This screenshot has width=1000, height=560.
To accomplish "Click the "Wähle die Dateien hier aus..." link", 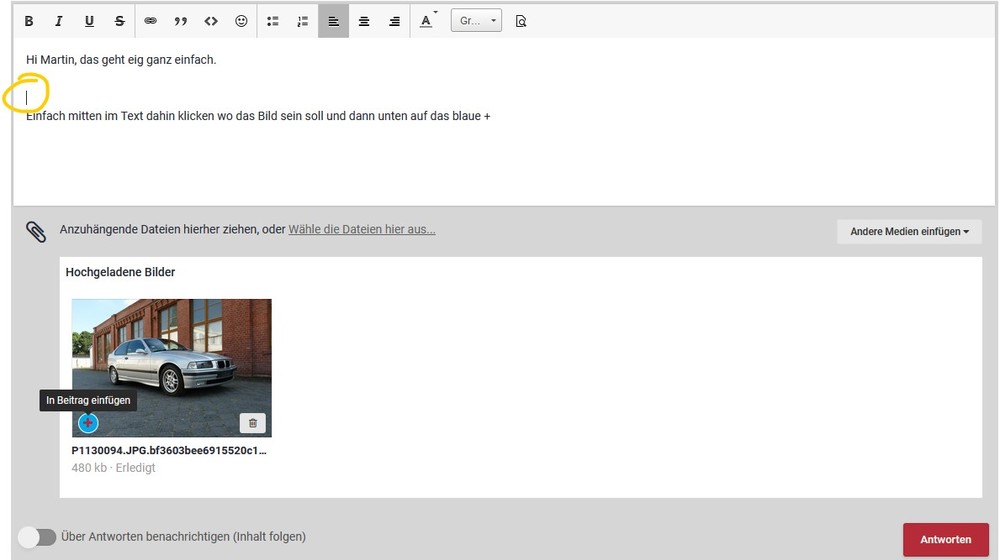I will [362, 229].
